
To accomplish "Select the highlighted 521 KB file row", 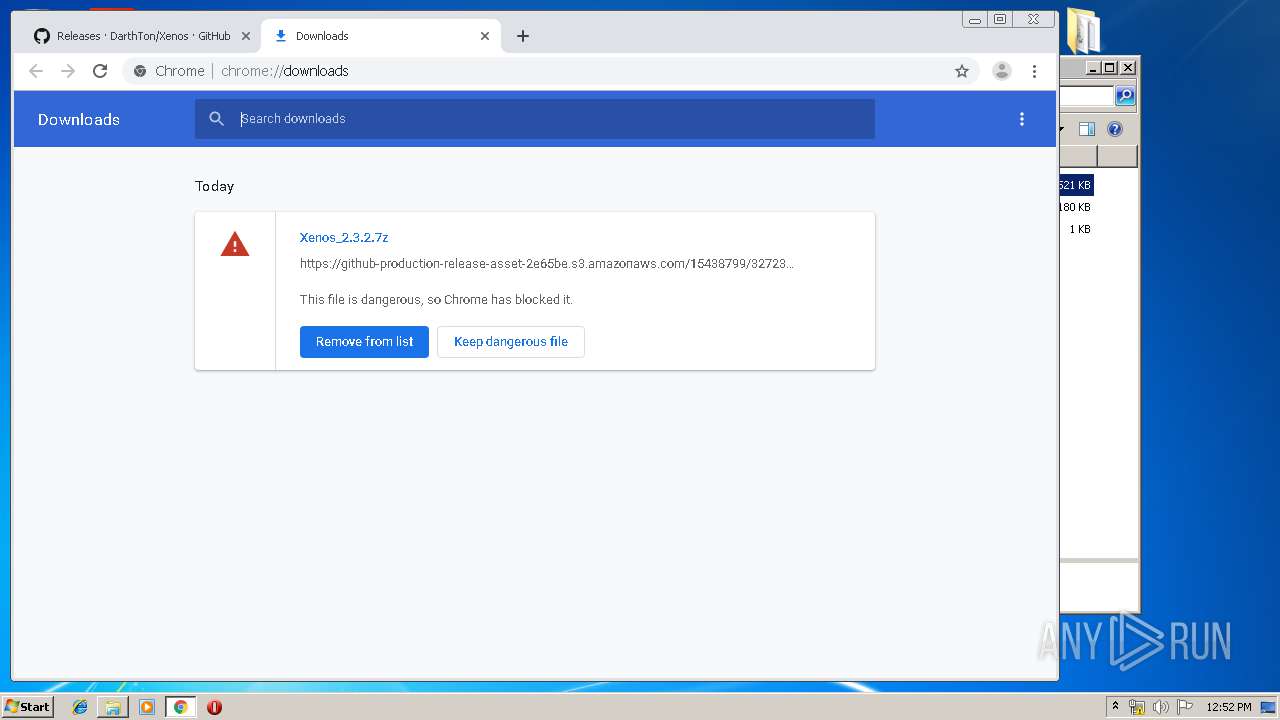I will coord(1076,185).
